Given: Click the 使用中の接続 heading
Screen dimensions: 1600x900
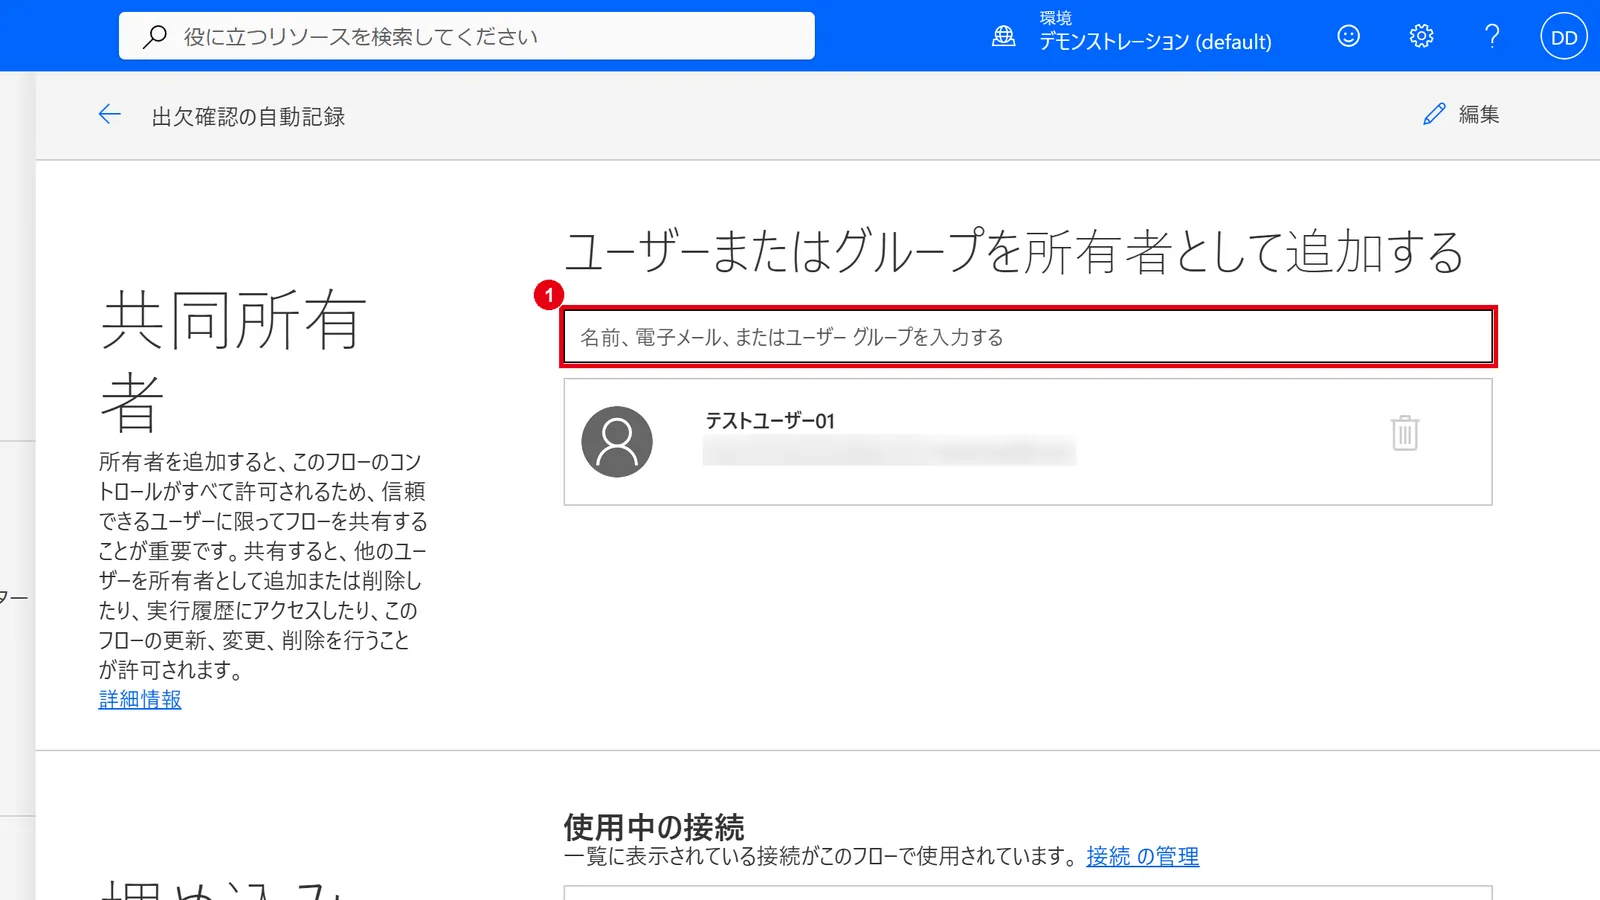Looking at the screenshot, I should (x=654, y=827).
